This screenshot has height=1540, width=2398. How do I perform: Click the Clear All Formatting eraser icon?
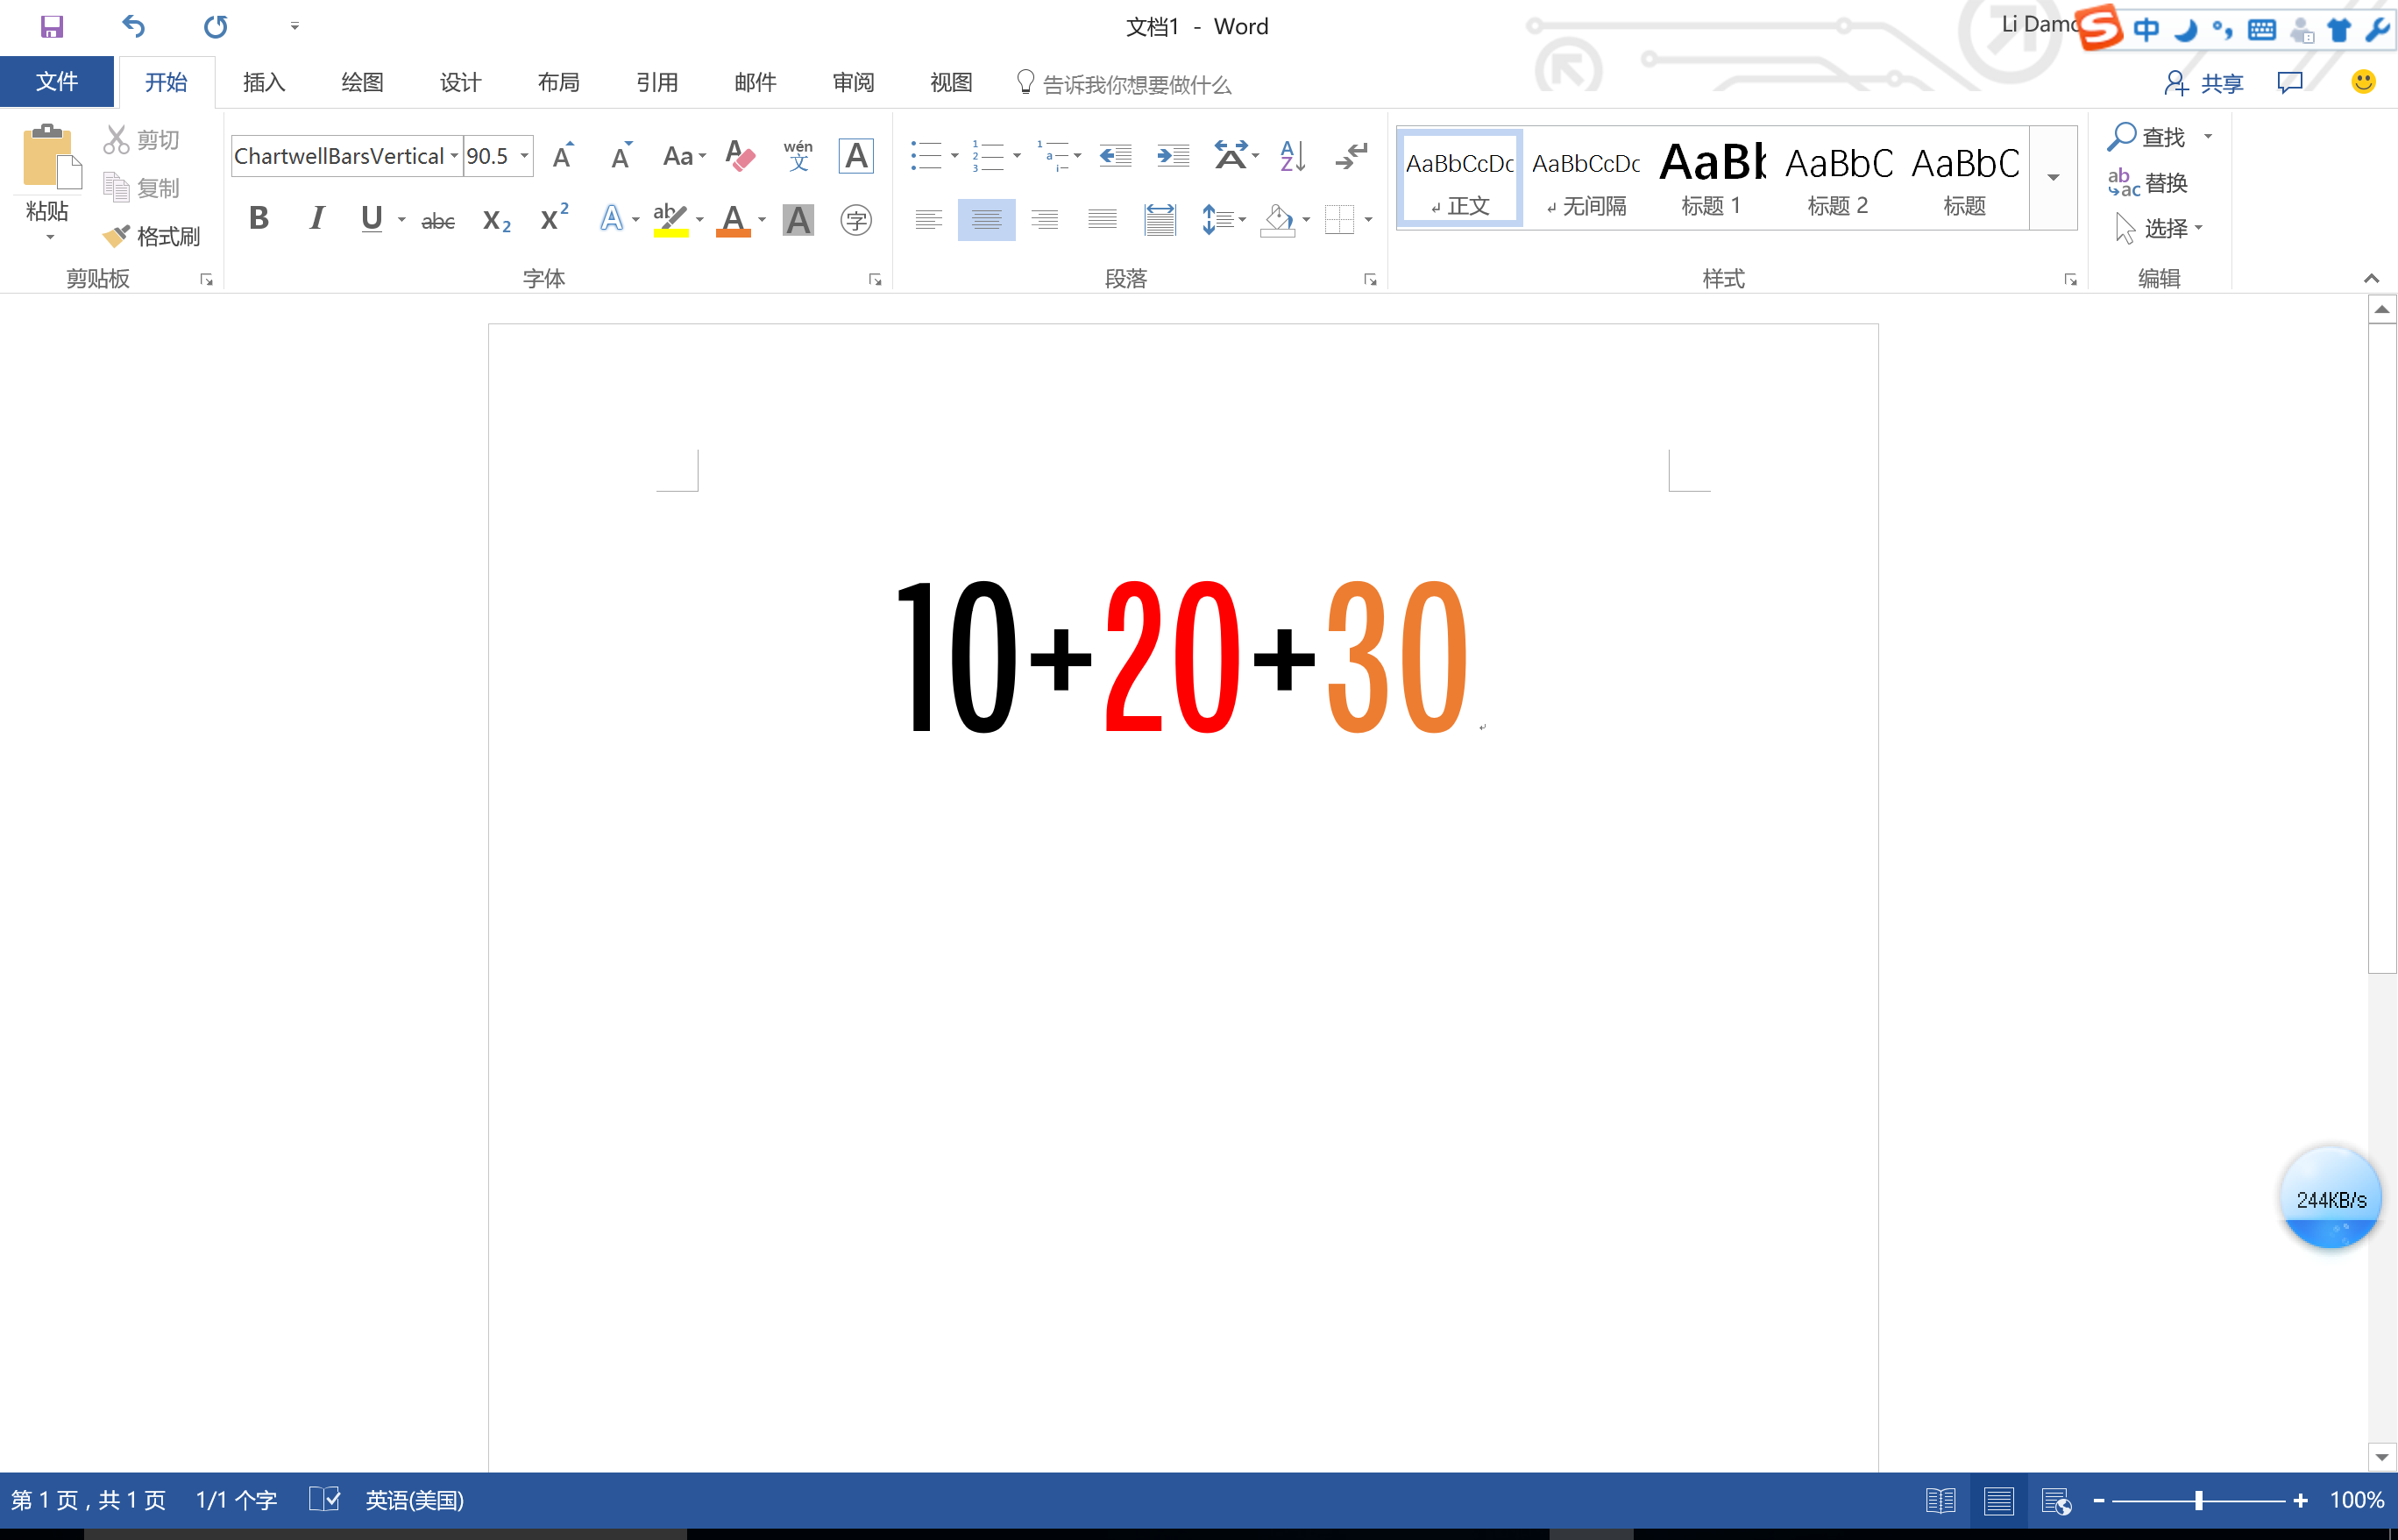coord(740,156)
